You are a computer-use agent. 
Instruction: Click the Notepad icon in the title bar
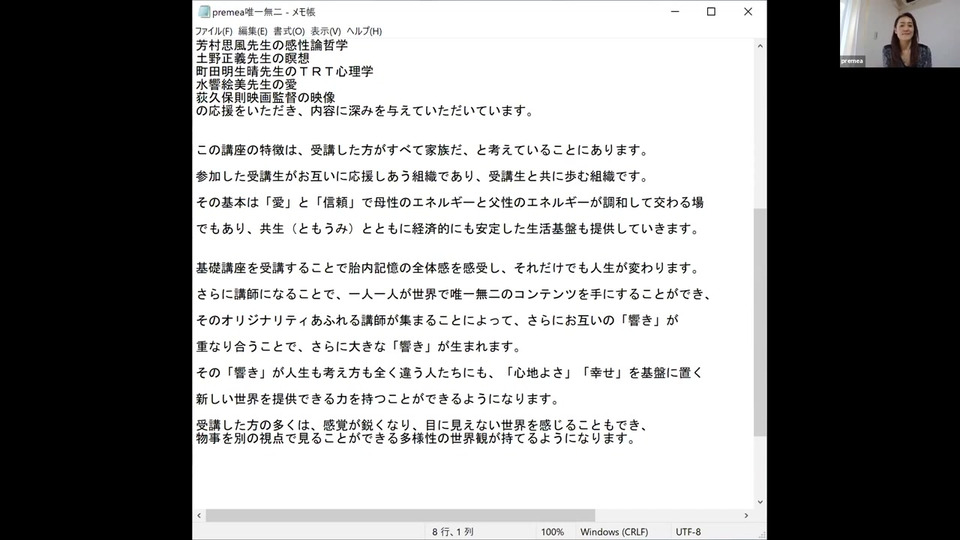[x=204, y=12]
